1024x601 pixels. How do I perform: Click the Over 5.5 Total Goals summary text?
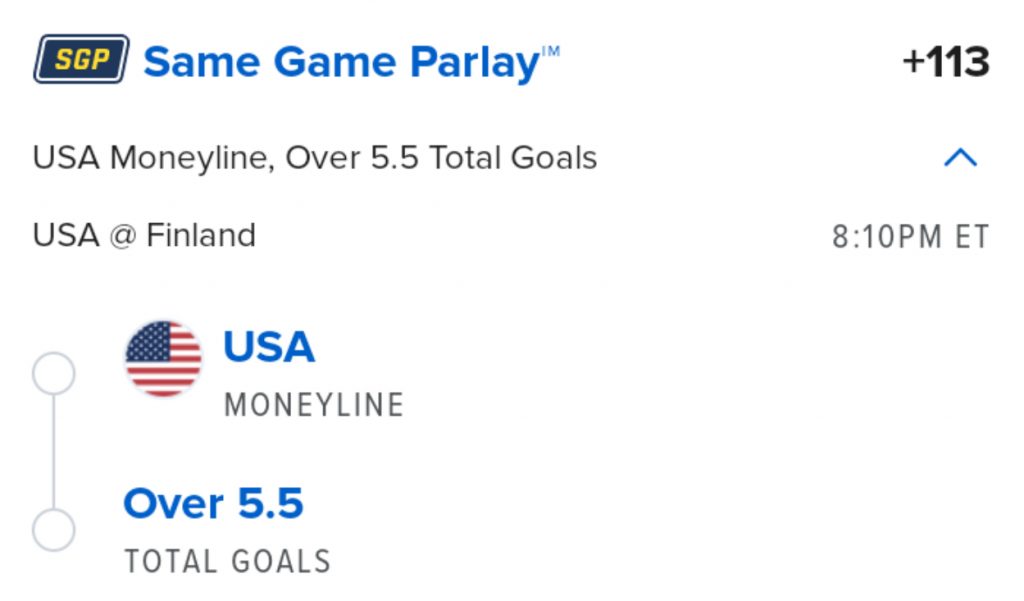(441, 158)
